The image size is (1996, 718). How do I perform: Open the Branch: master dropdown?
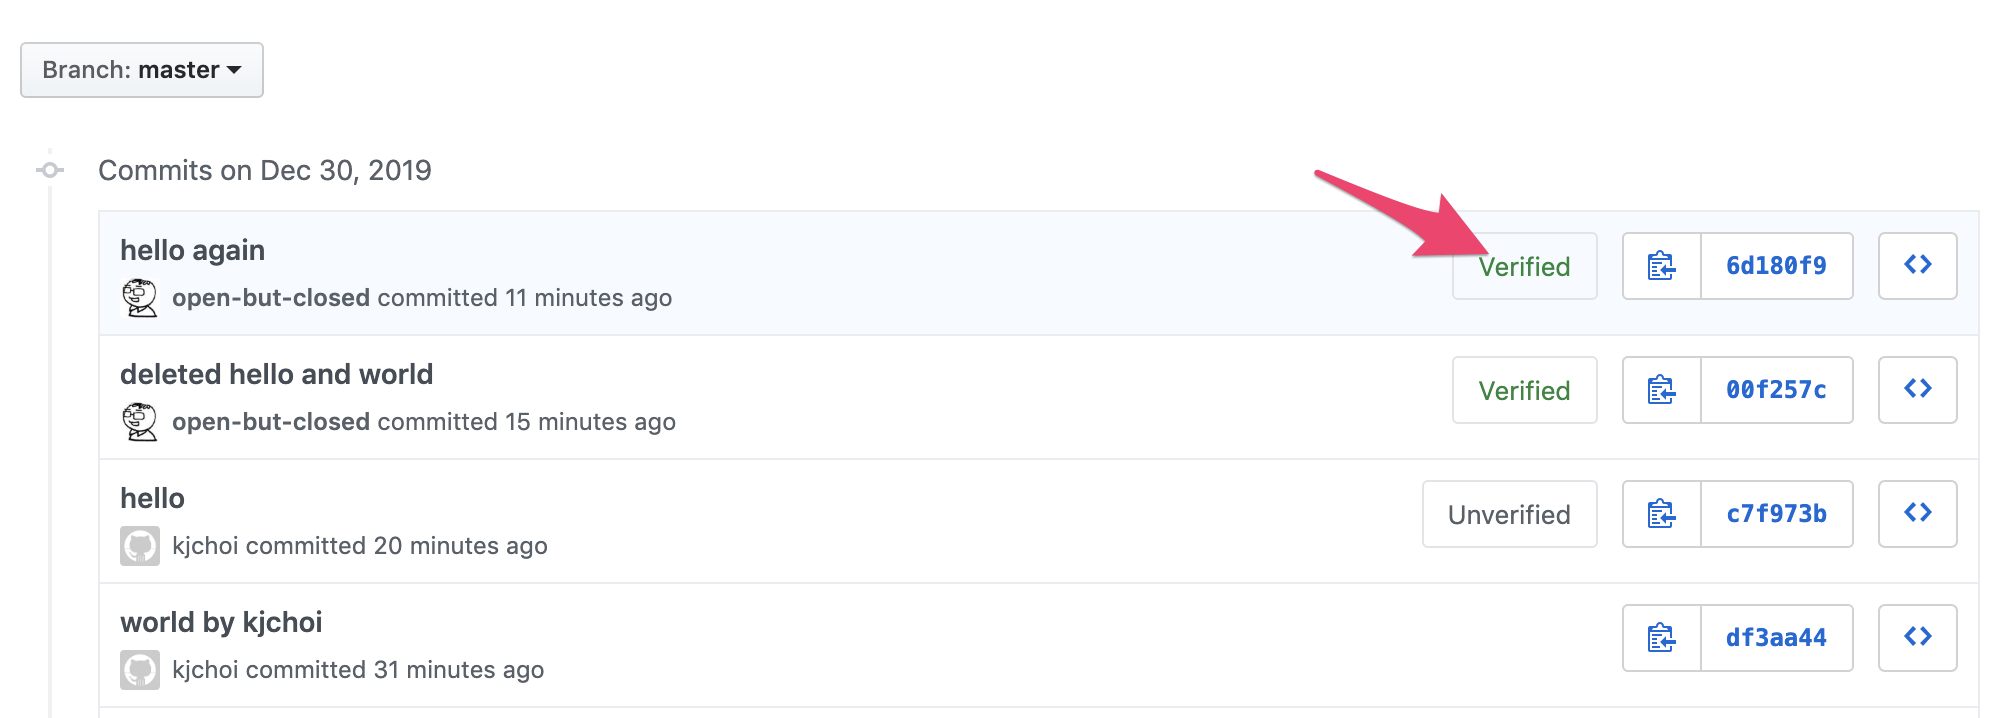coord(142,70)
